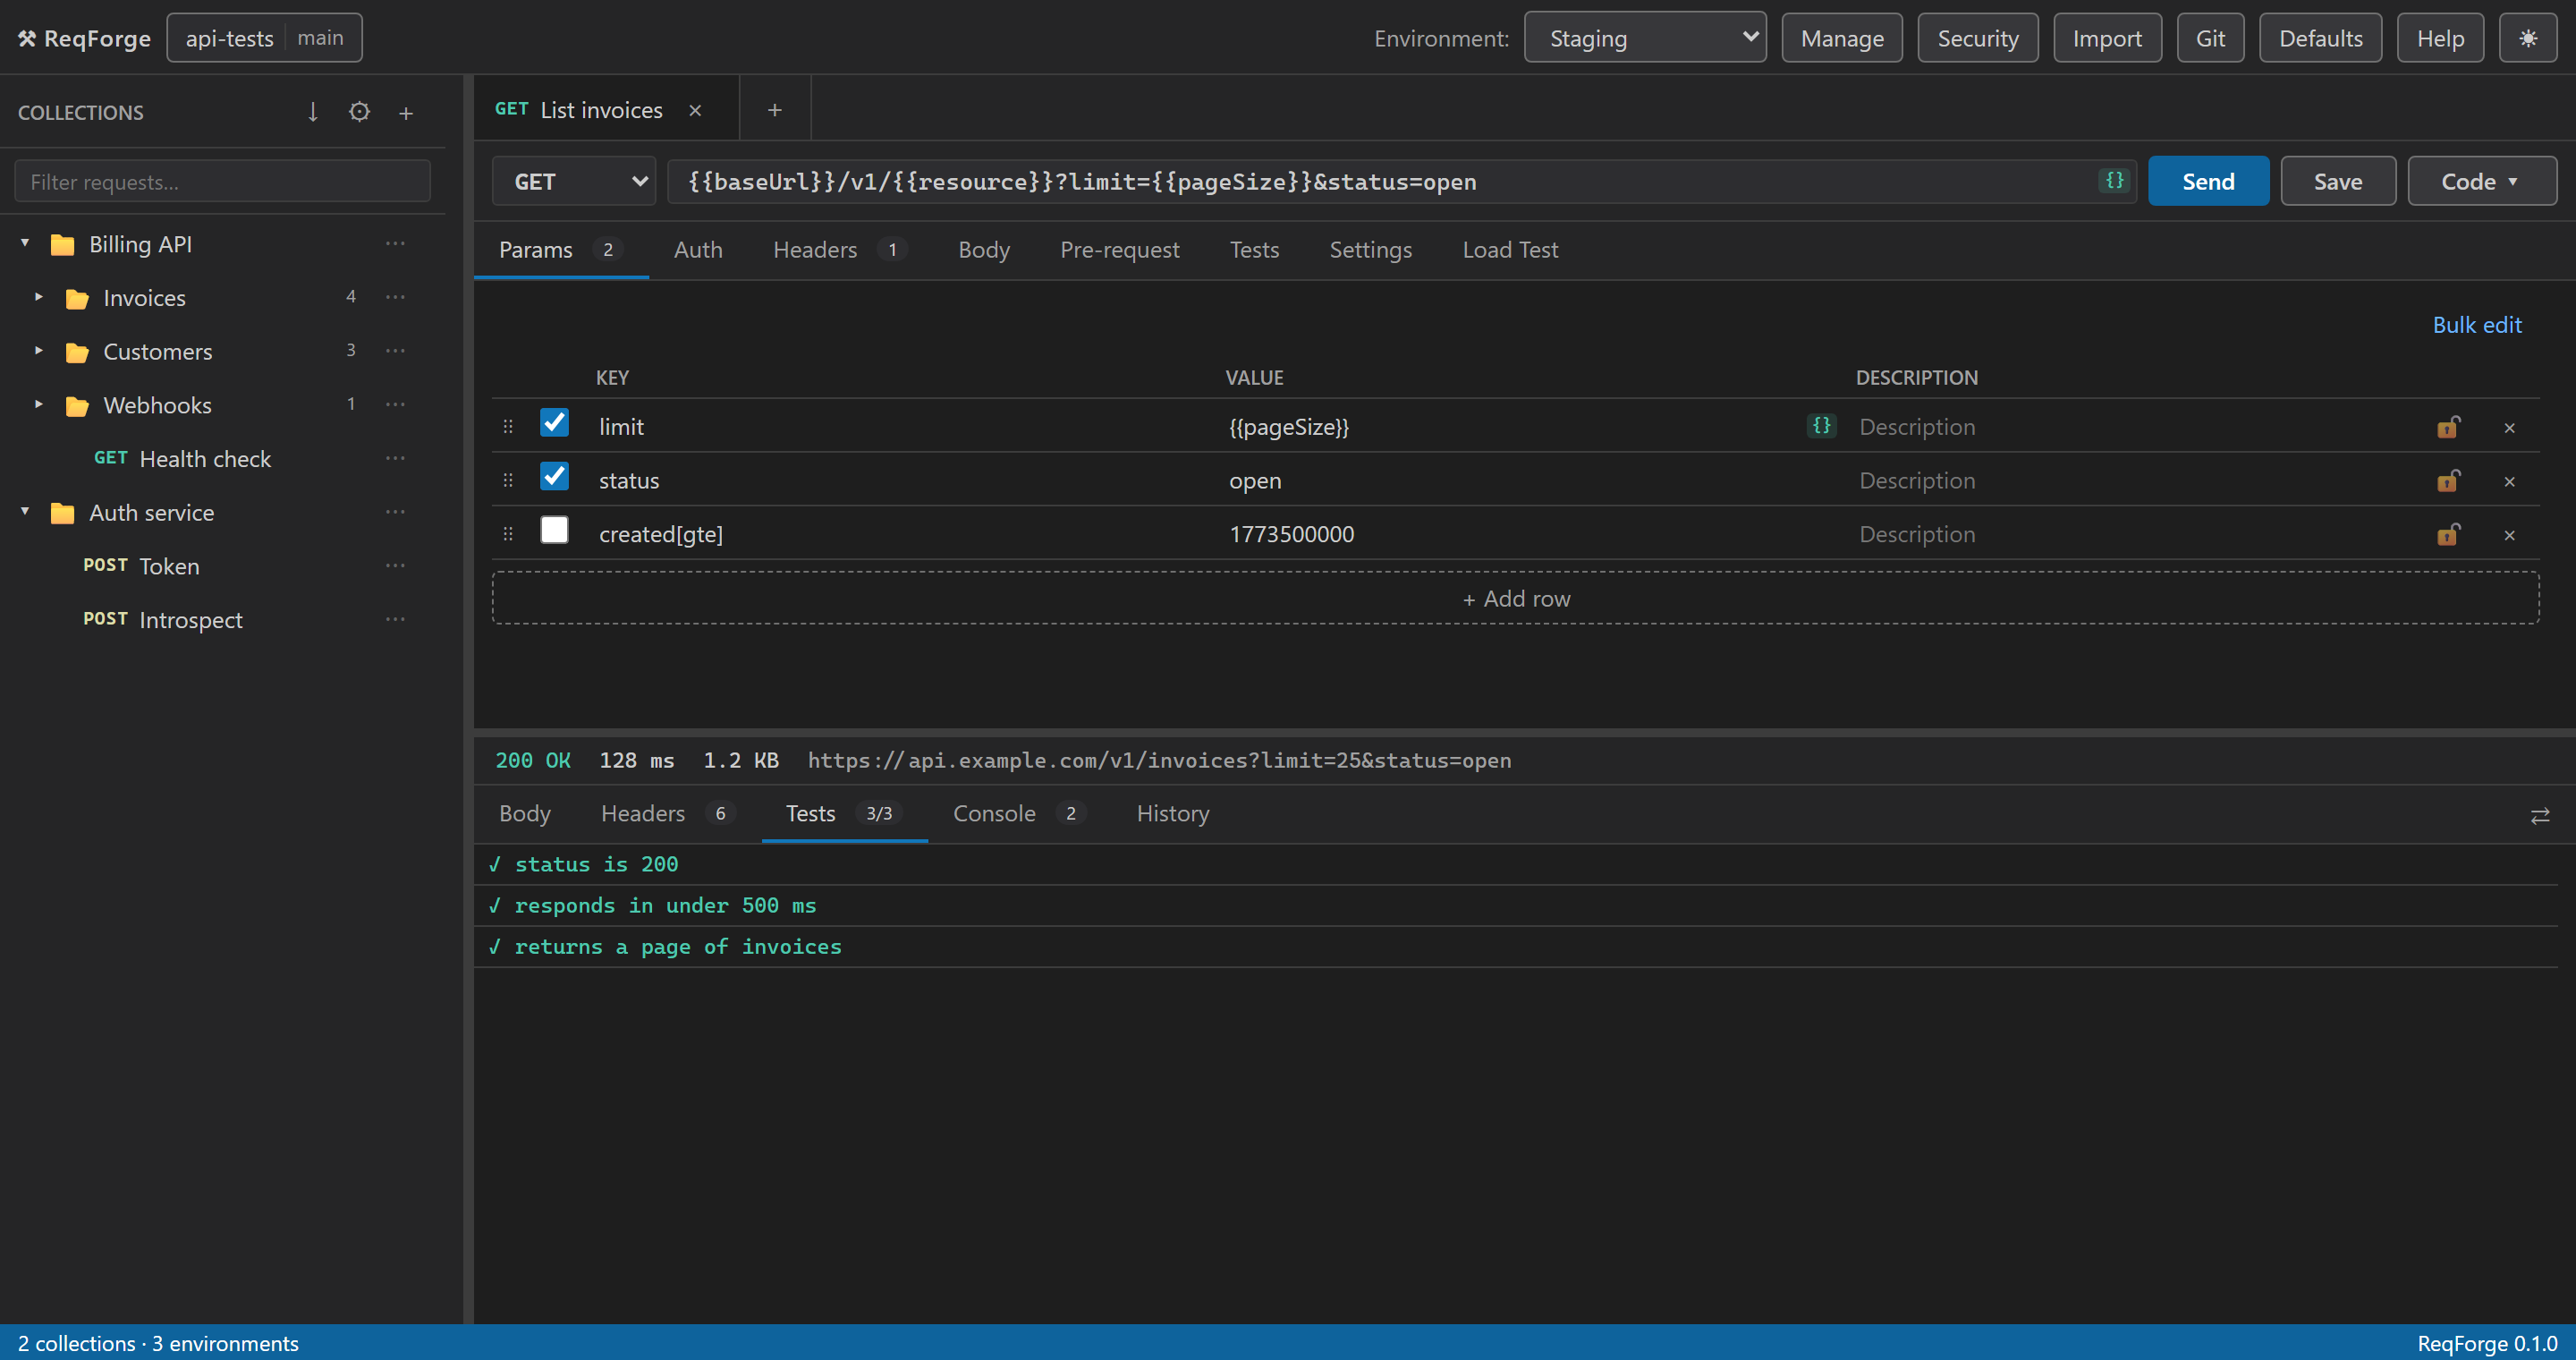Collapse the Billing API collection

pos(25,243)
